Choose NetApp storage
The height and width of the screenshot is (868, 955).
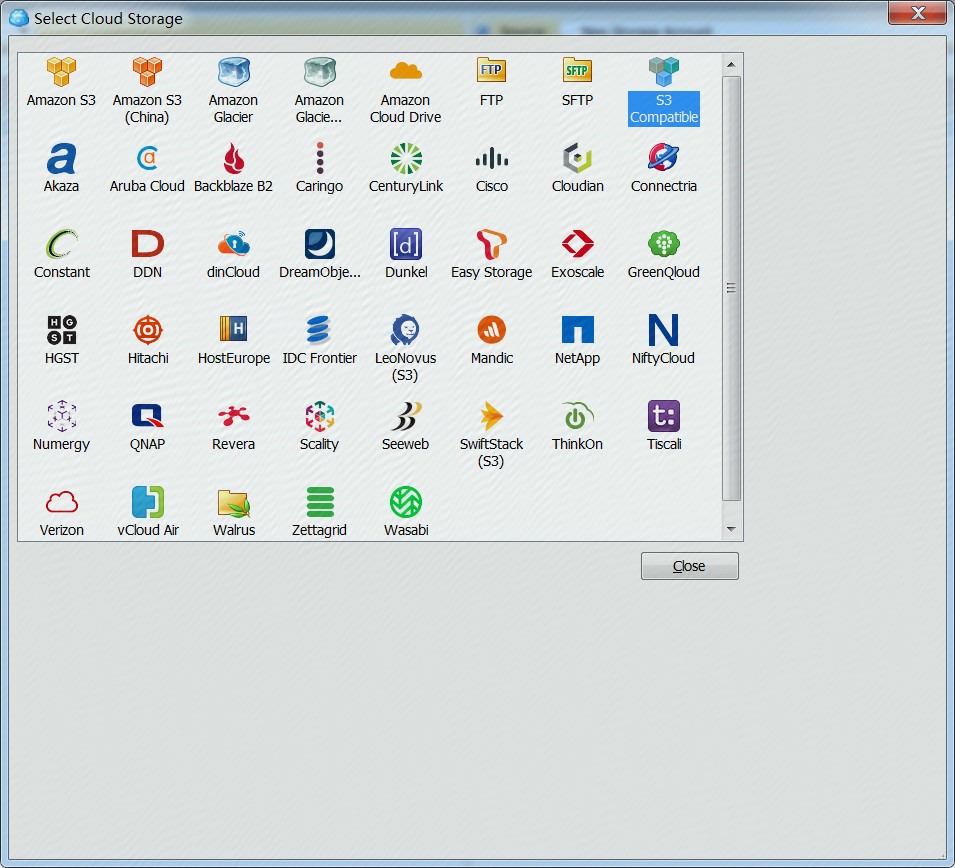(577, 330)
